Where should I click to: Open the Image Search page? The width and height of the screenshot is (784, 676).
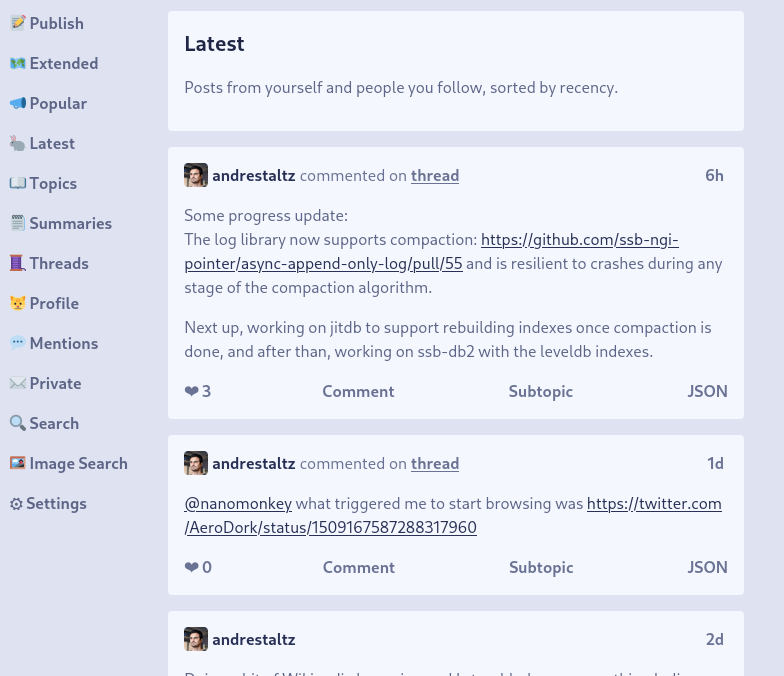point(69,463)
